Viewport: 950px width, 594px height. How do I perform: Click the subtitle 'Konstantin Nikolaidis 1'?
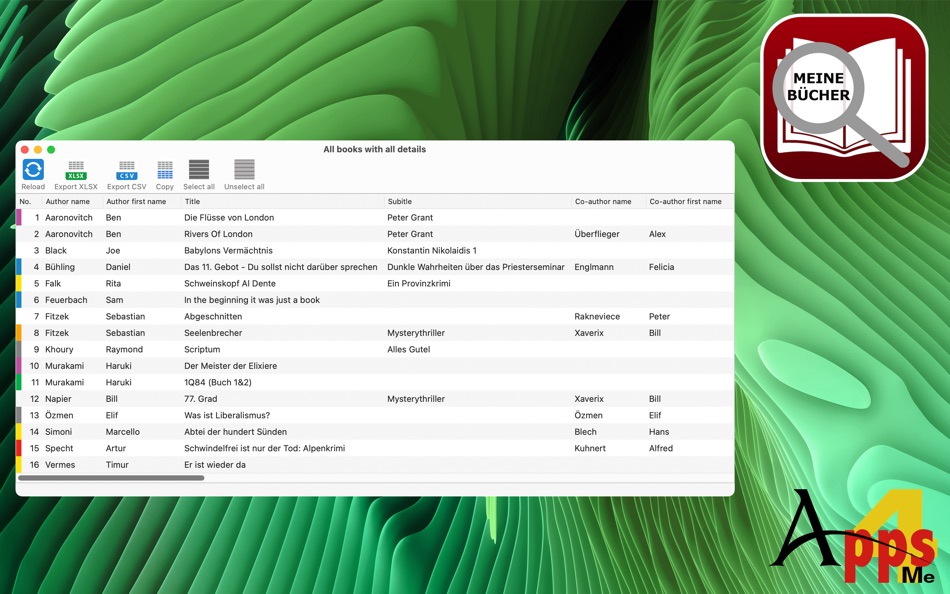click(432, 250)
